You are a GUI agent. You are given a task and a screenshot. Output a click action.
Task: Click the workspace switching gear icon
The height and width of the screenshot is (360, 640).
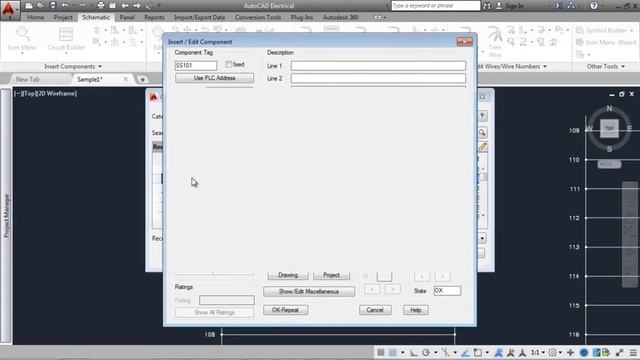tap(553, 352)
